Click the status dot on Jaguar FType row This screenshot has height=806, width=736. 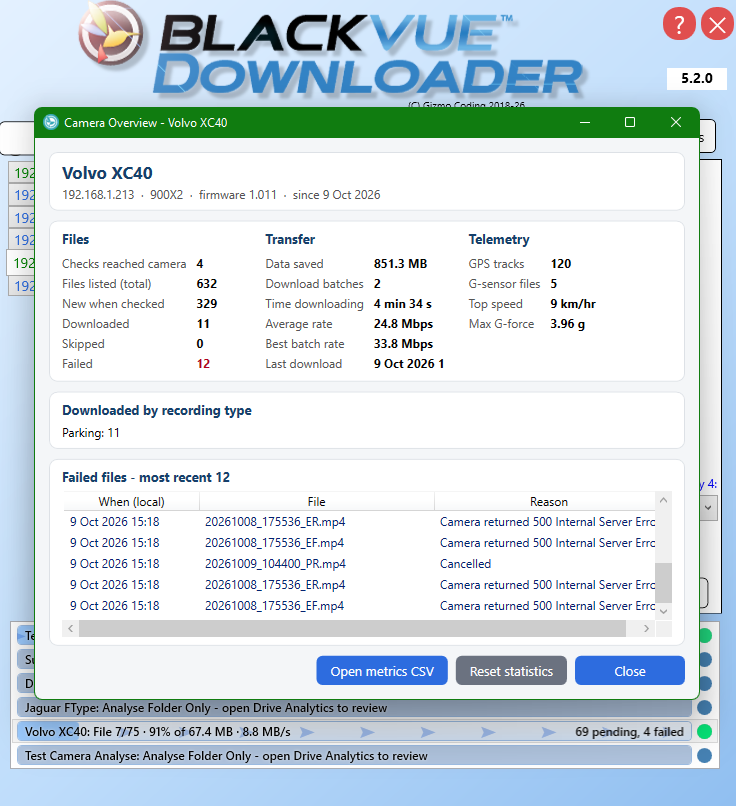coord(705,707)
